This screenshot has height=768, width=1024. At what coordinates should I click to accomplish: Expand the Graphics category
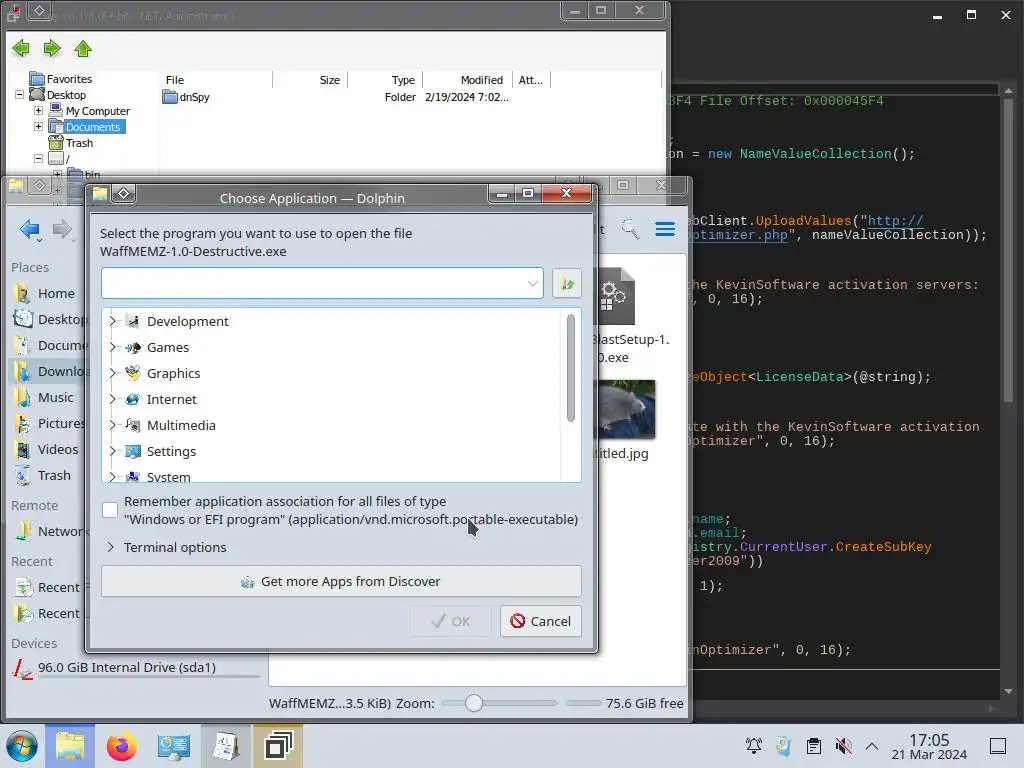coord(112,373)
